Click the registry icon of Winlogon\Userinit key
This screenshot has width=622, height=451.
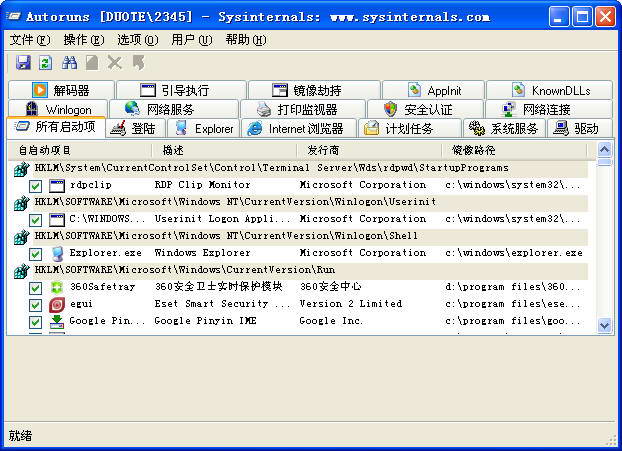pos(22,203)
